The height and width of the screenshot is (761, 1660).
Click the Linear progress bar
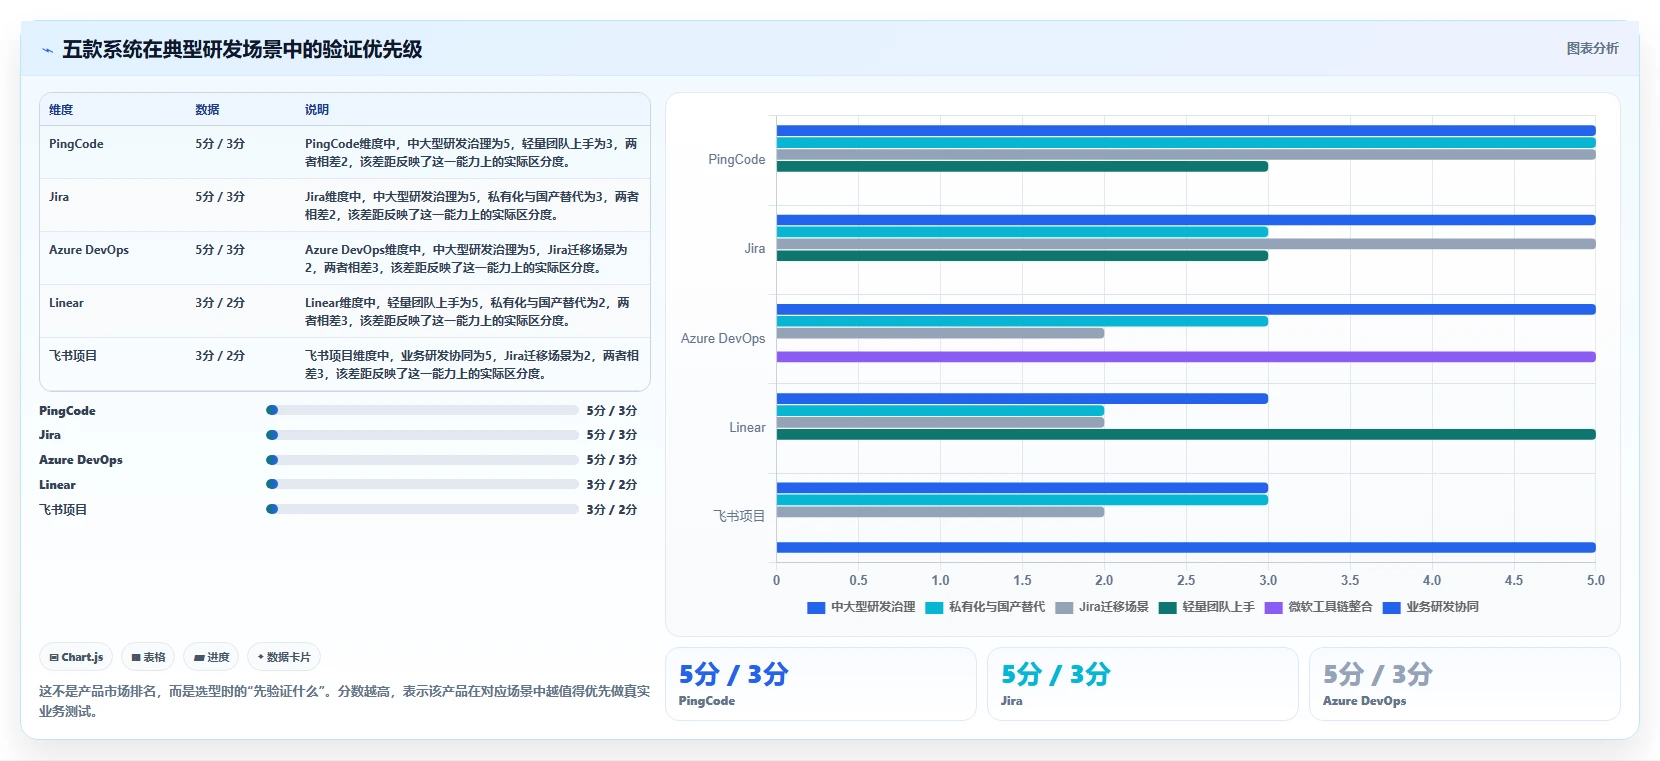pos(422,484)
